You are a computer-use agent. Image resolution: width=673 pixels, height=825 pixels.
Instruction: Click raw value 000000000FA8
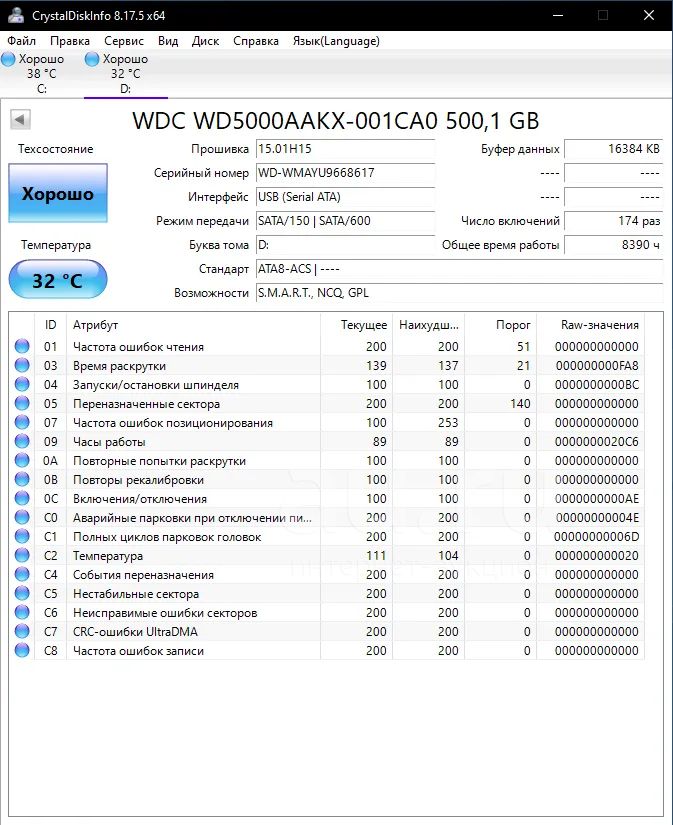coord(597,366)
